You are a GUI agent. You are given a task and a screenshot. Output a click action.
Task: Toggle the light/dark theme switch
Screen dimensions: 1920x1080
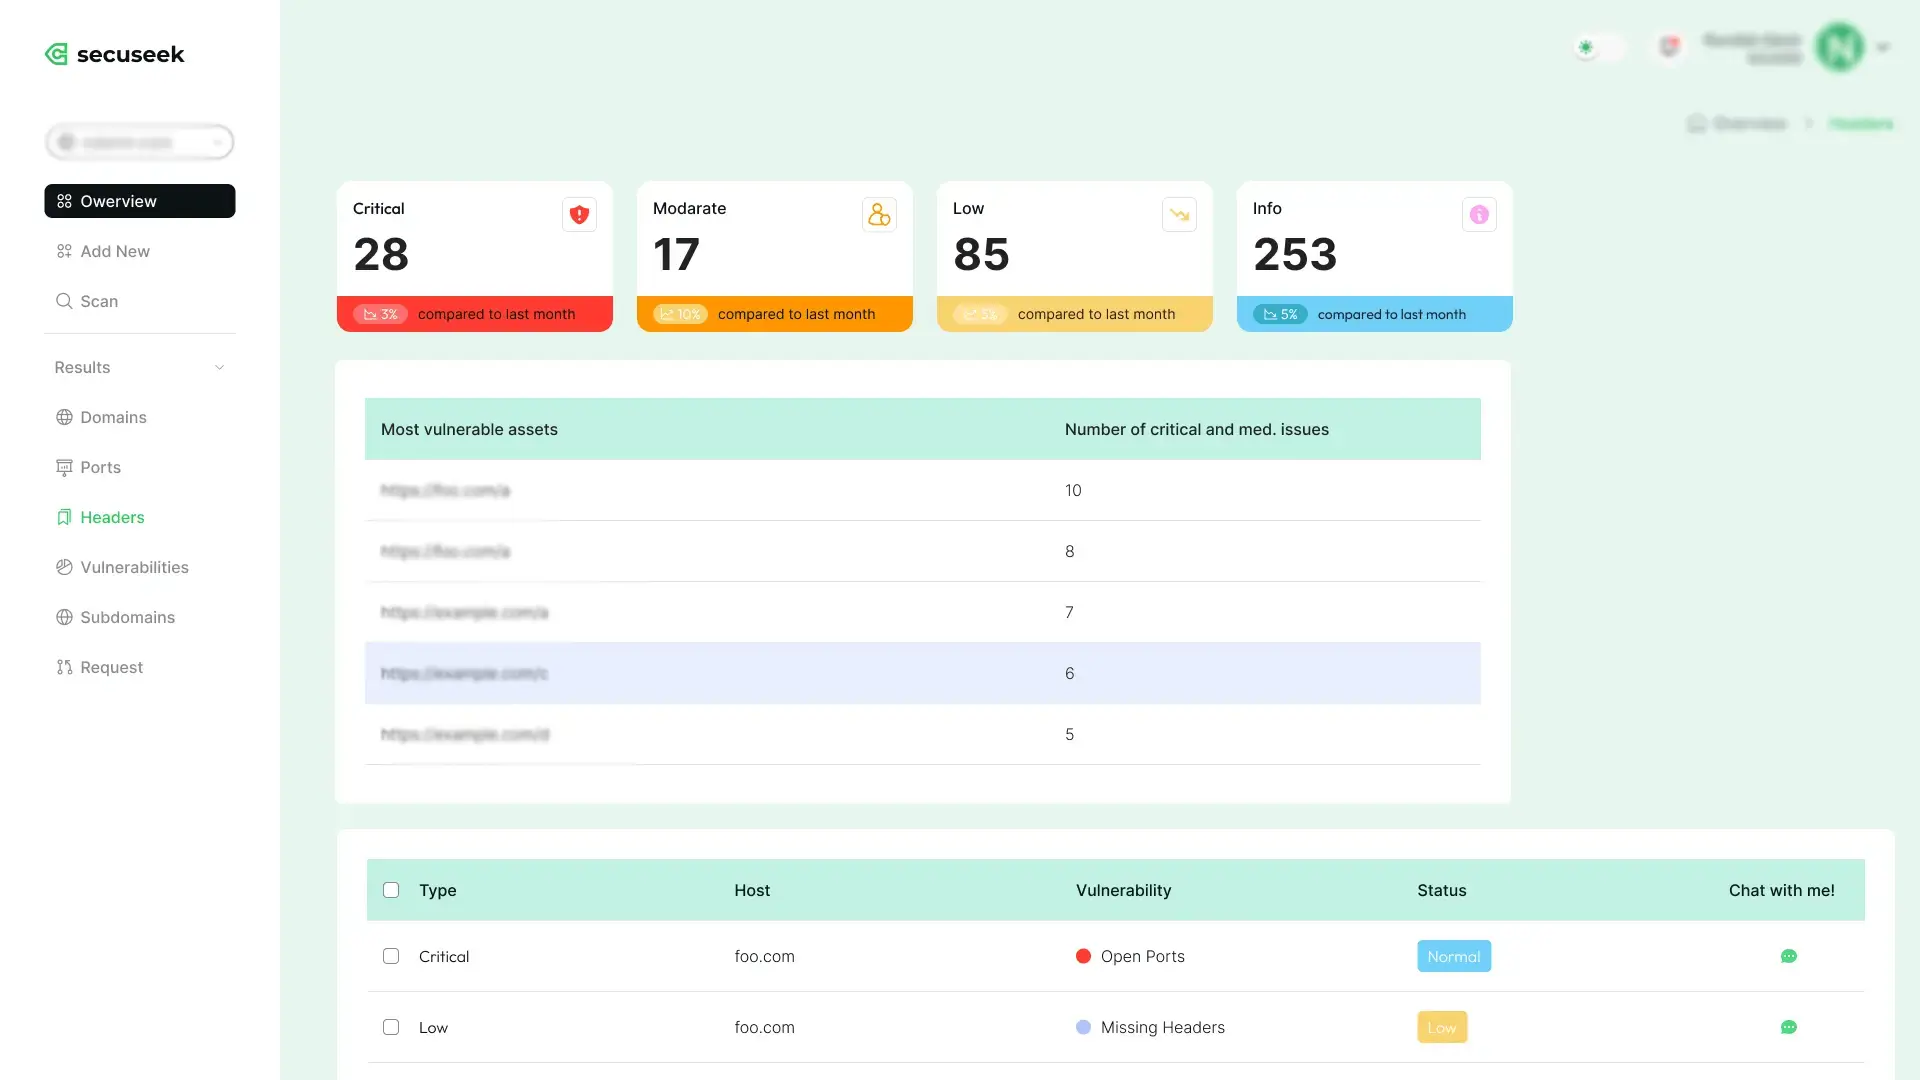pos(1598,47)
